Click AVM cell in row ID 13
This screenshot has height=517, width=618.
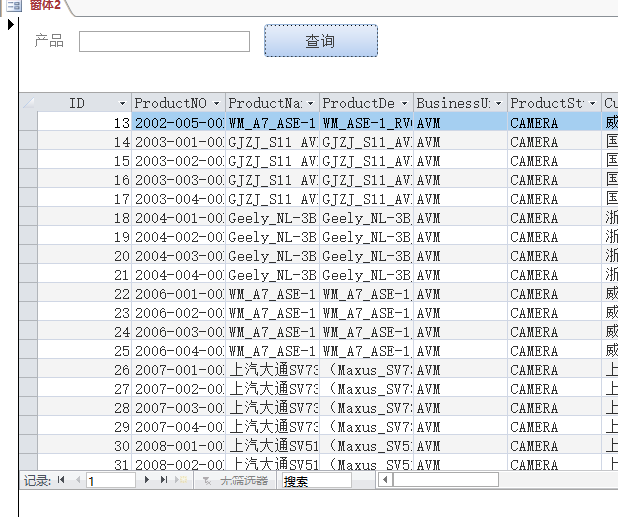[x=460, y=123]
